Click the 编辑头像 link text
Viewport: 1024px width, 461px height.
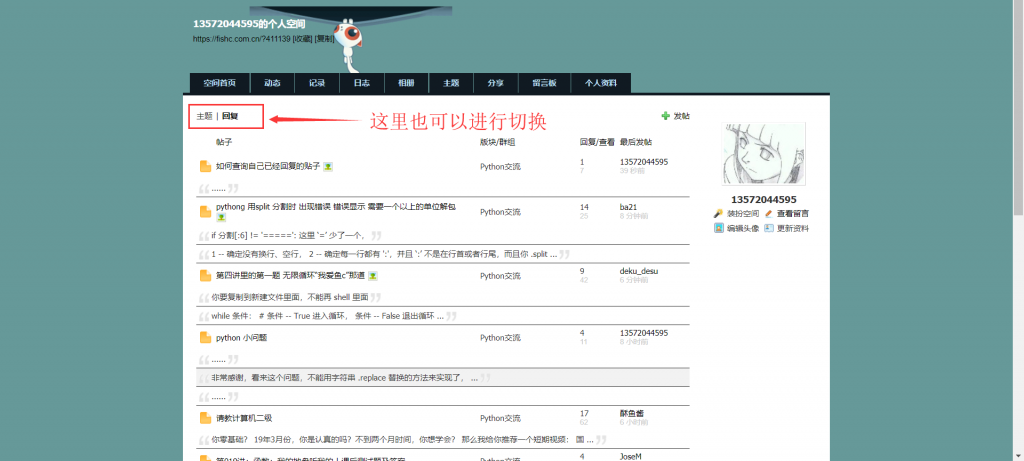click(743, 228)
